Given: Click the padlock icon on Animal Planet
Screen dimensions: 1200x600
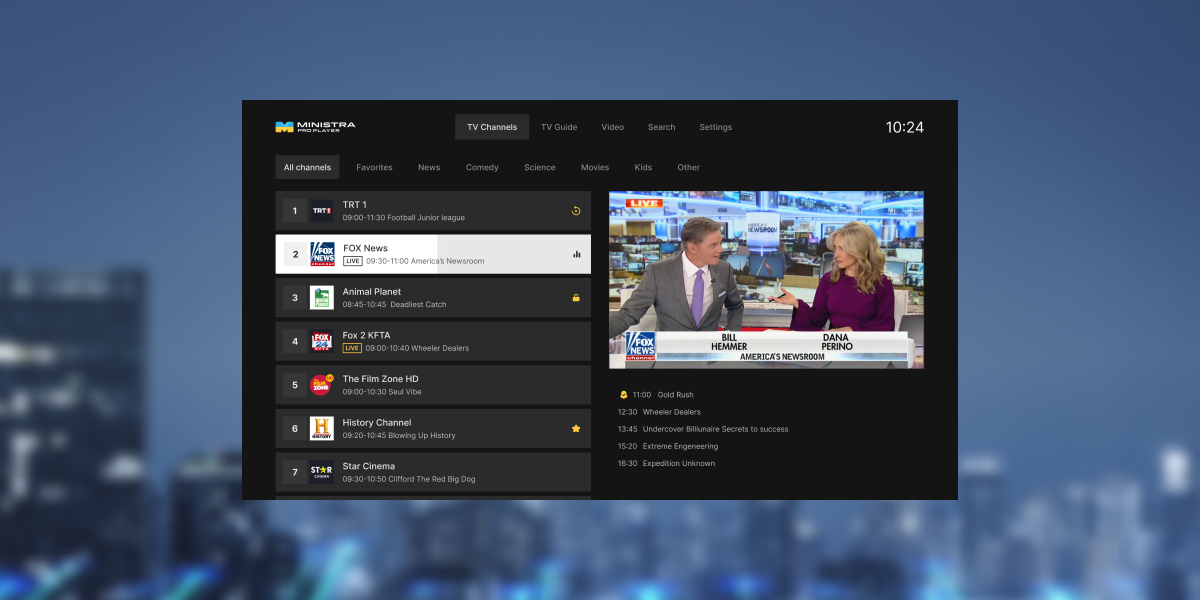Looking at the screenshot, I should [x=576, y=298].
